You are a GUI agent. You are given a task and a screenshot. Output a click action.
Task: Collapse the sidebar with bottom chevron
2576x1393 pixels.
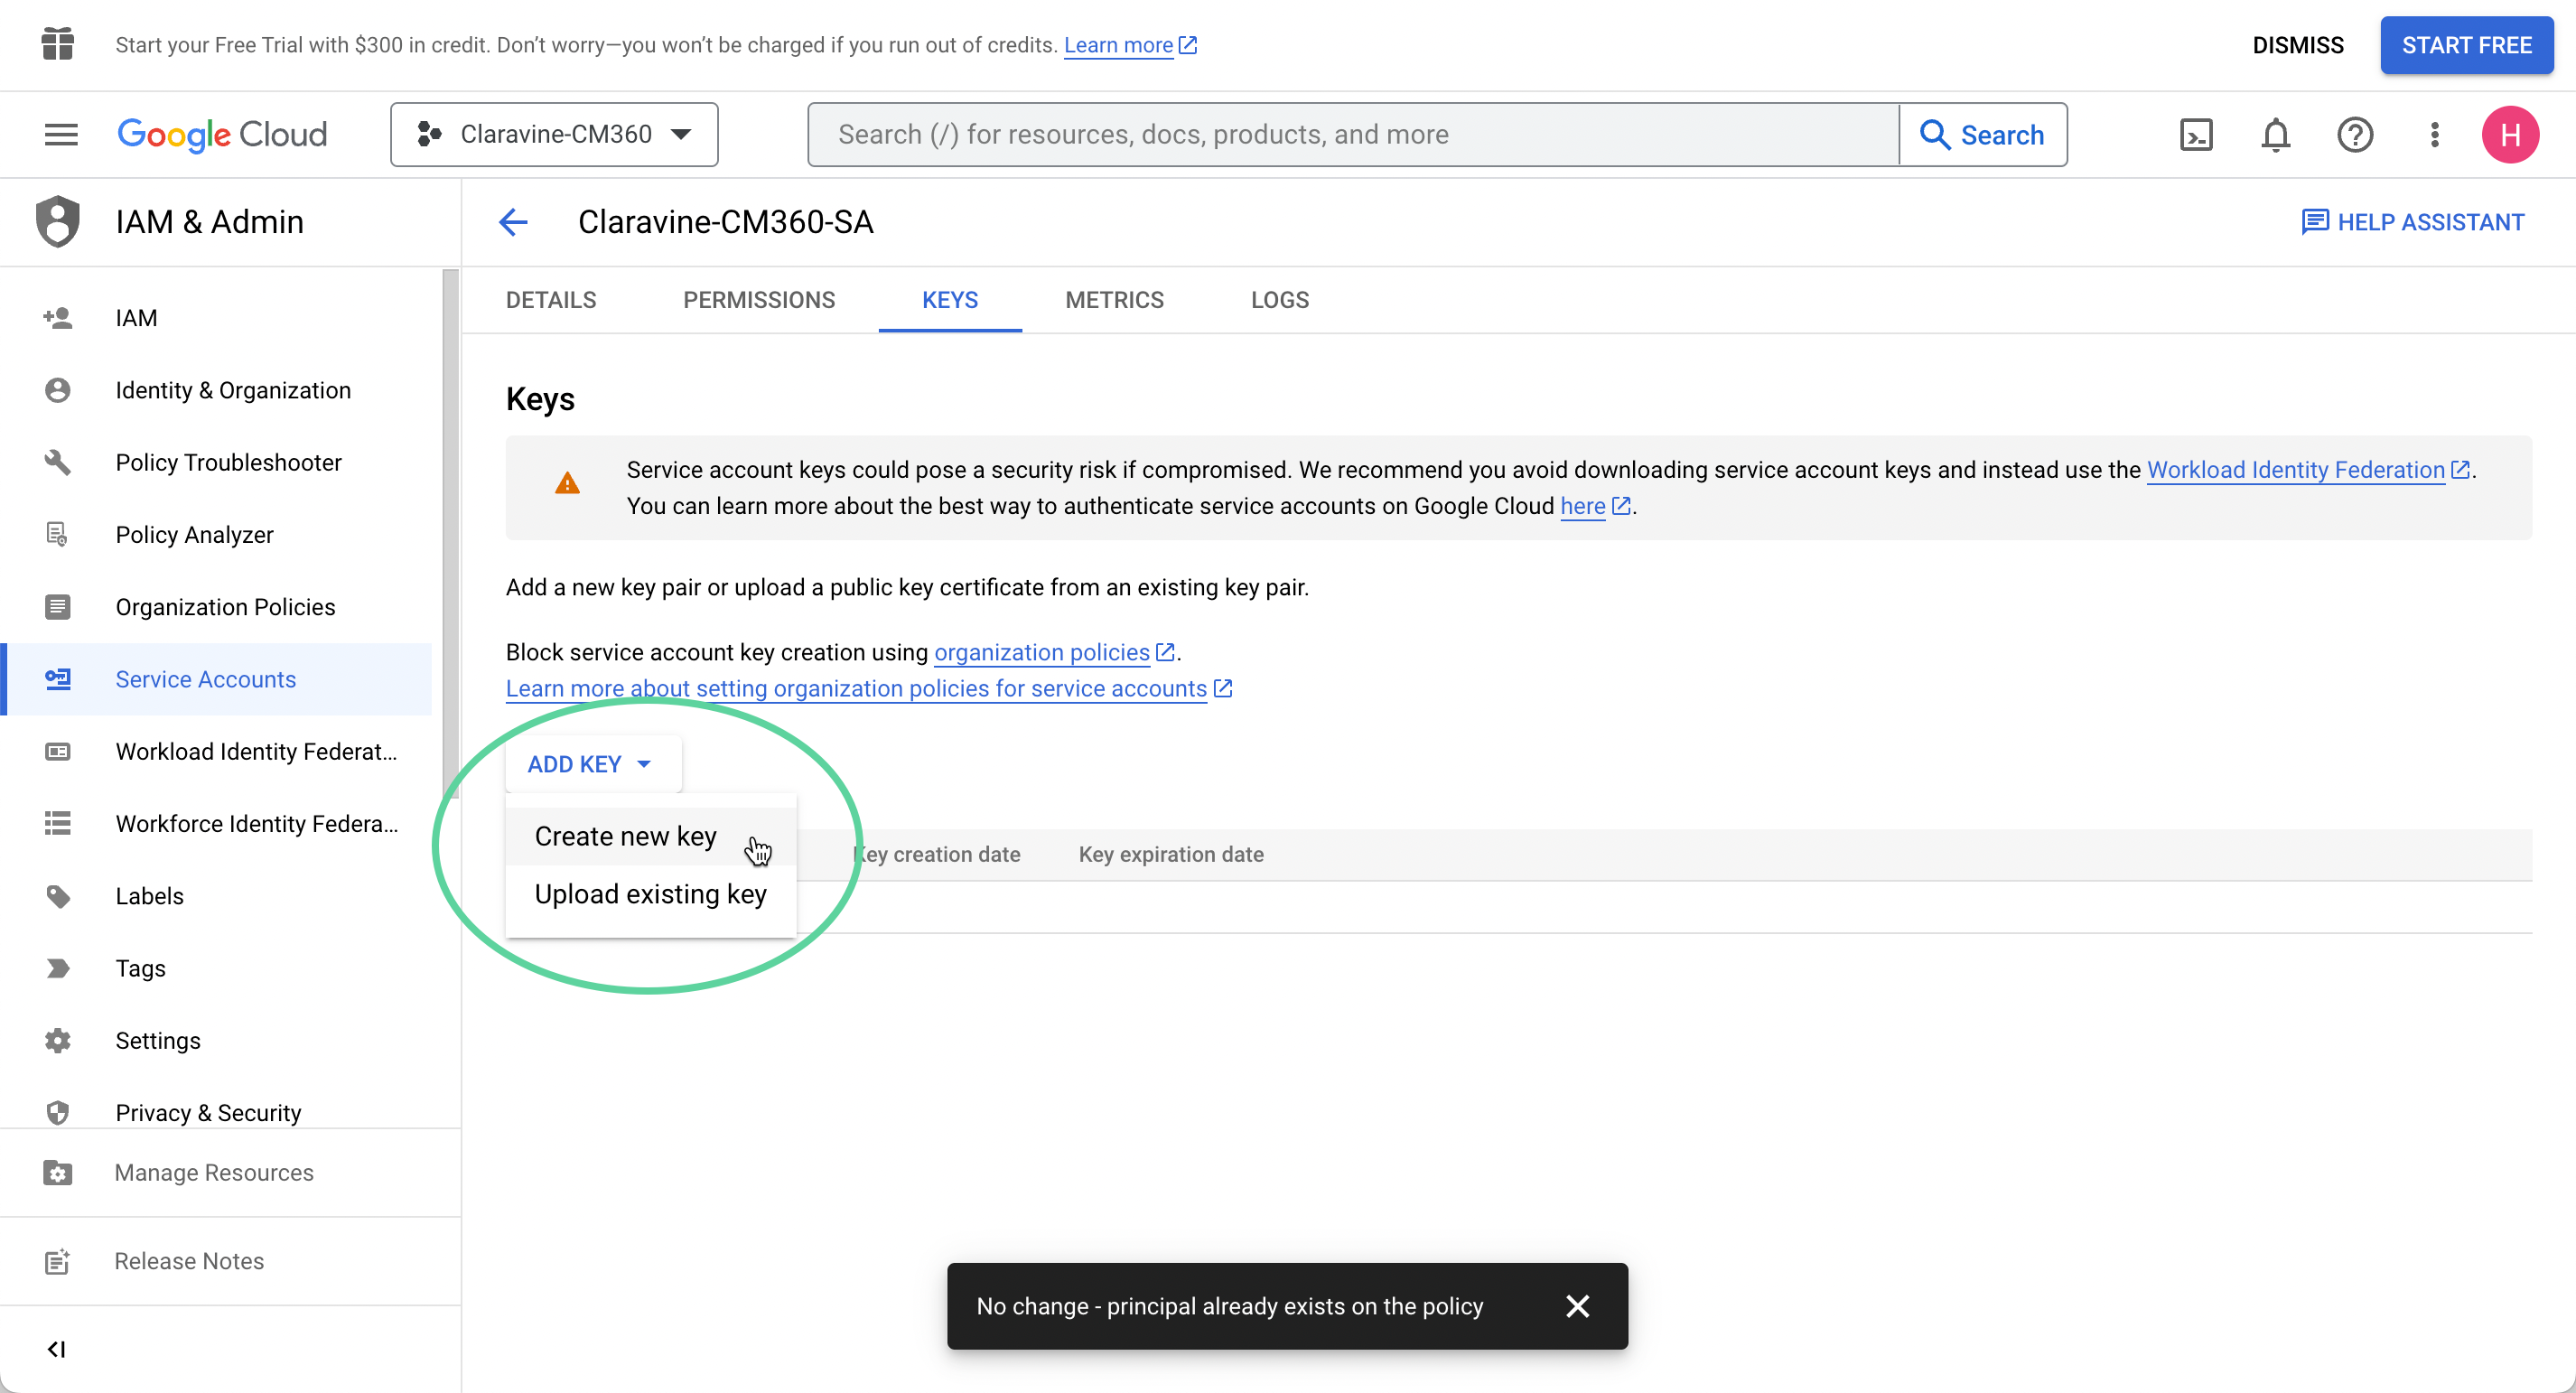tap(56, 1348)
